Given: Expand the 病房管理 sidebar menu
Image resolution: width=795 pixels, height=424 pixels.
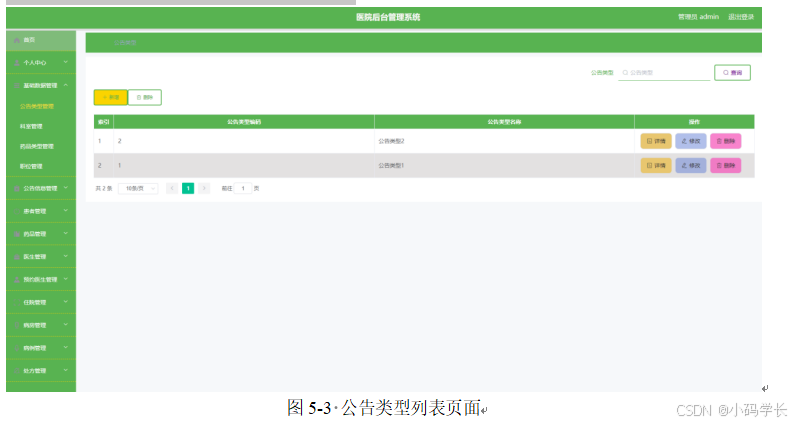Looking at the screenshot, I should [41, 325].
